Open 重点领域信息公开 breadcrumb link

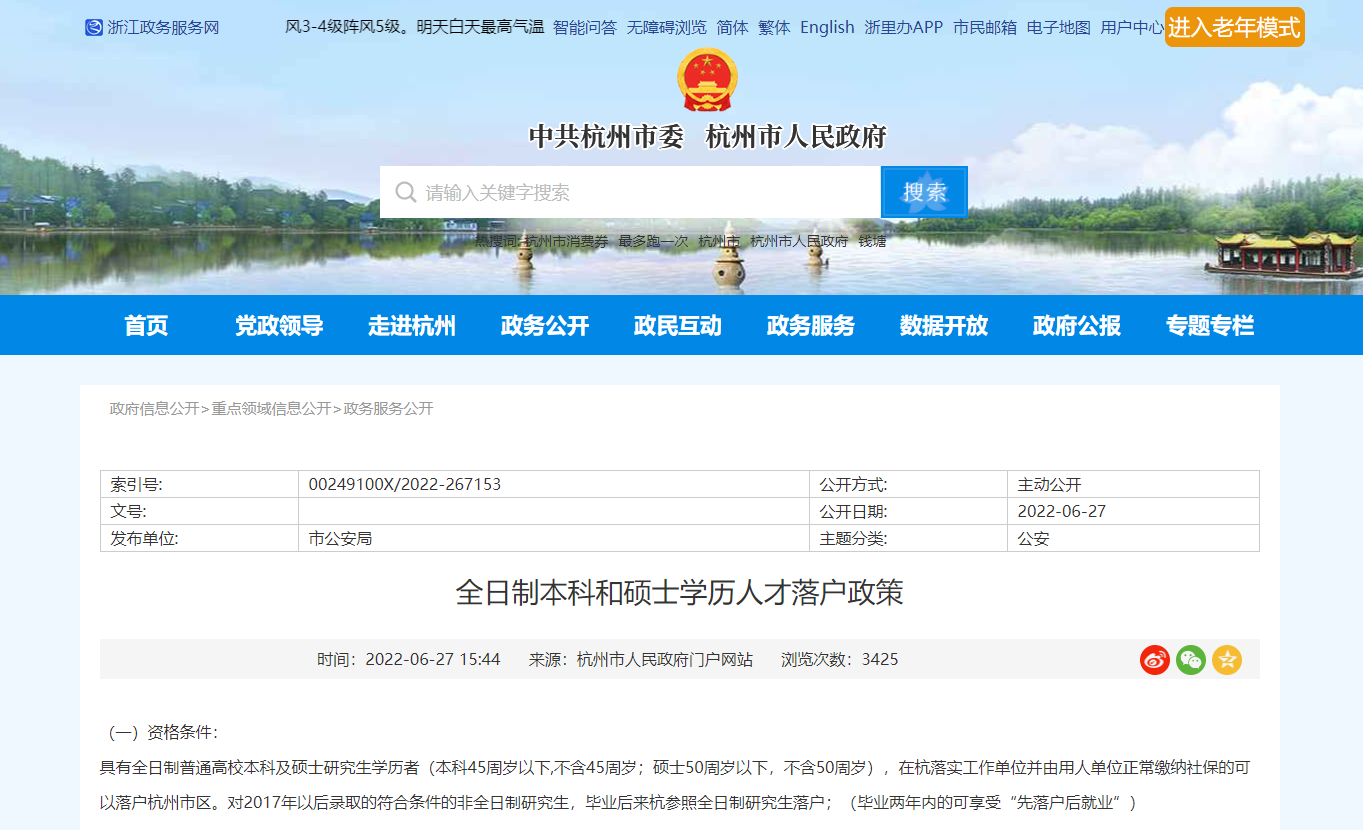pyautogui.click(x=271, y=409)
